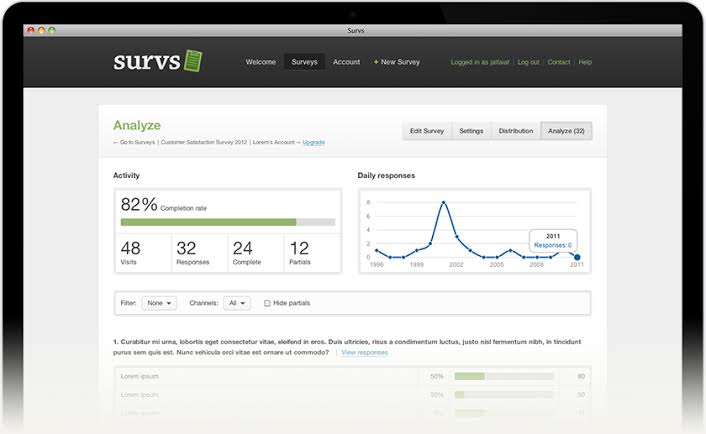Click the Daily responses heading

click(386, 176)
